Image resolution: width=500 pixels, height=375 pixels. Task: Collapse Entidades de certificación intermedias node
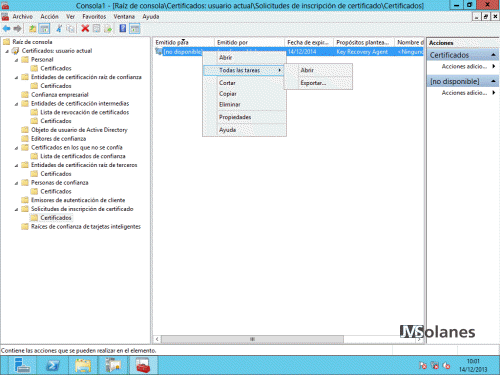[x=16, y=104]
